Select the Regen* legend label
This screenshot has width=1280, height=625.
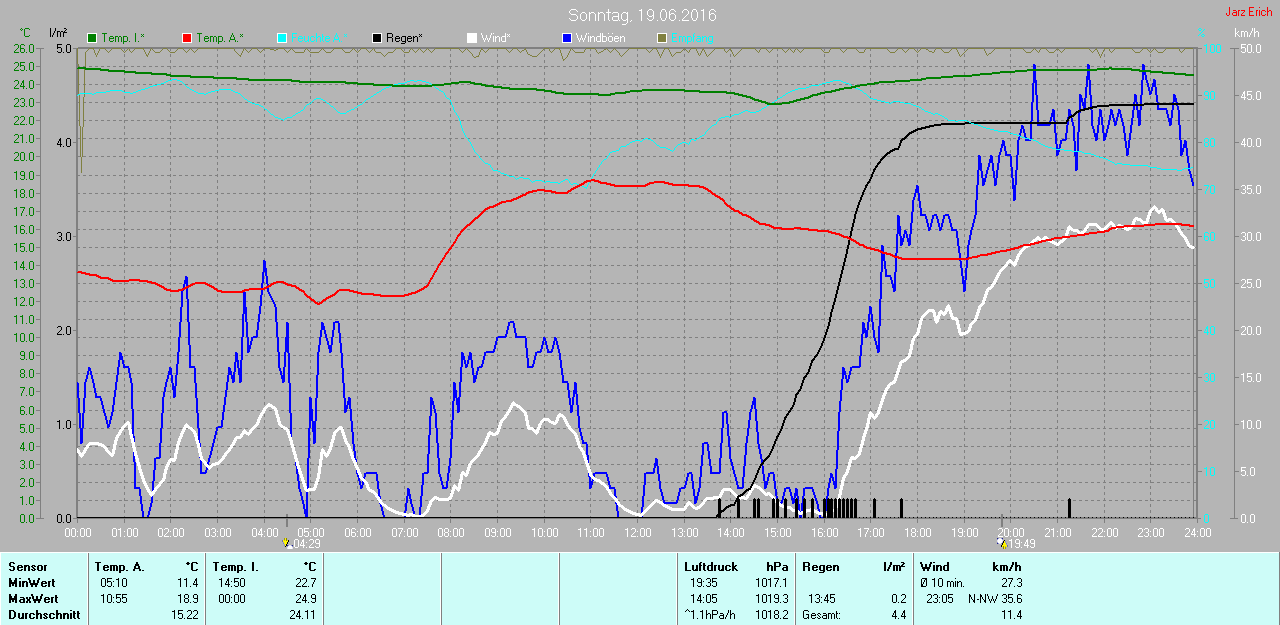tap(404, 38)
